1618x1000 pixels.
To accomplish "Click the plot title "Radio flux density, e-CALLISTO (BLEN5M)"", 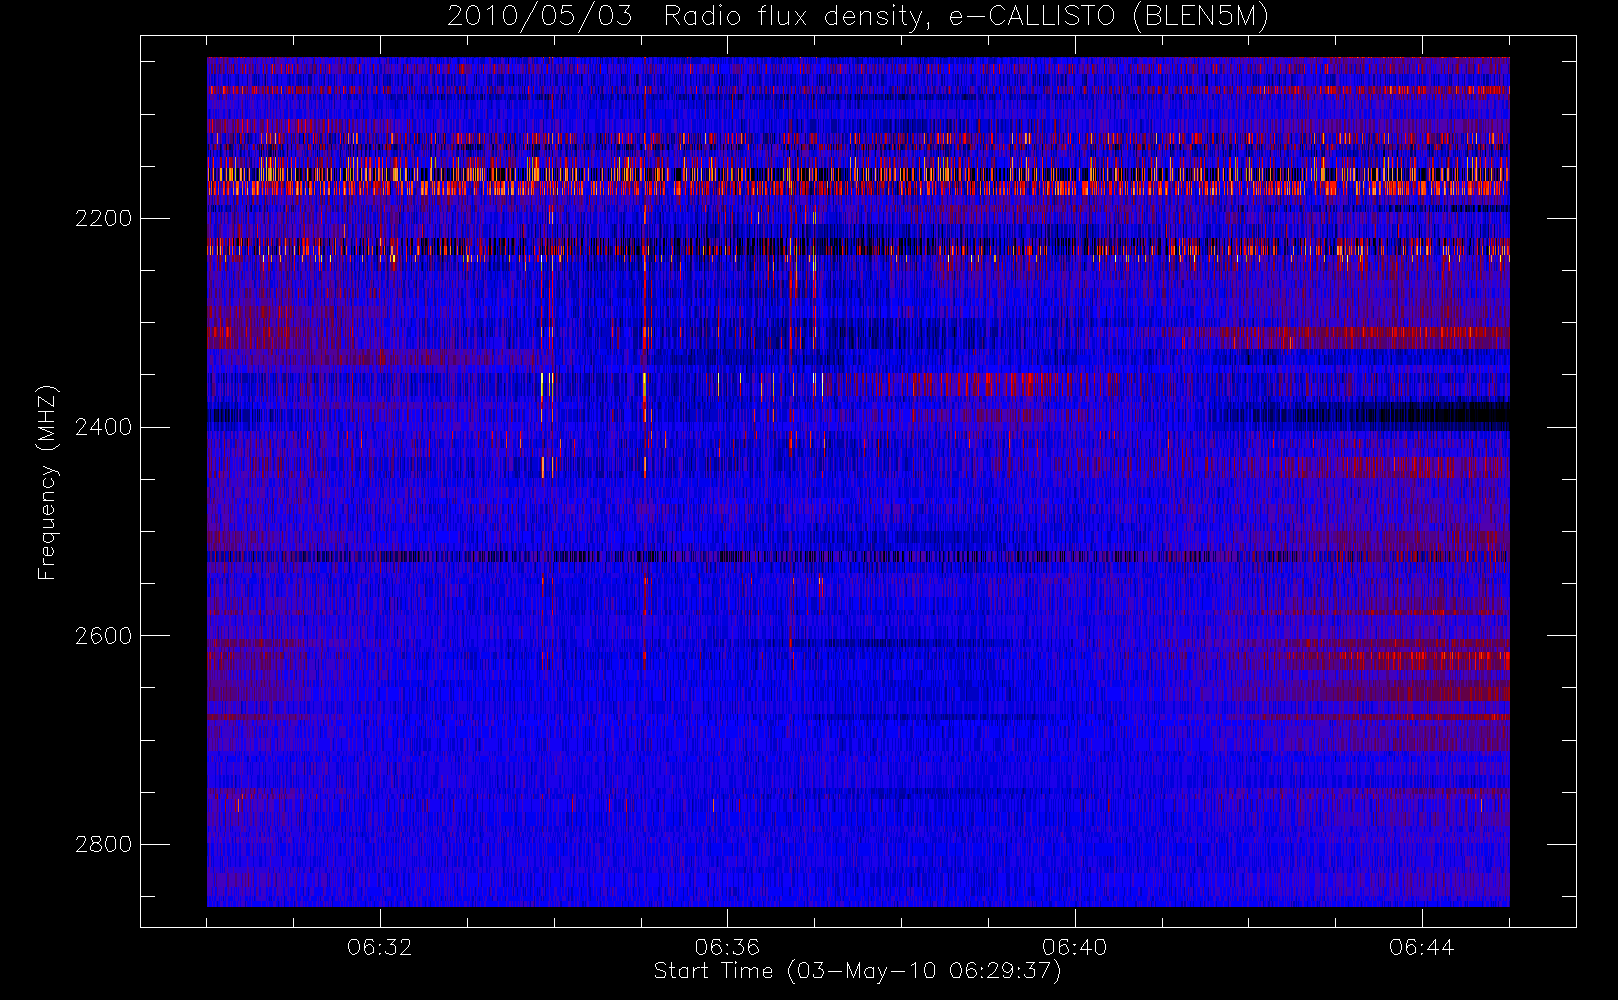I will (966, 16).
